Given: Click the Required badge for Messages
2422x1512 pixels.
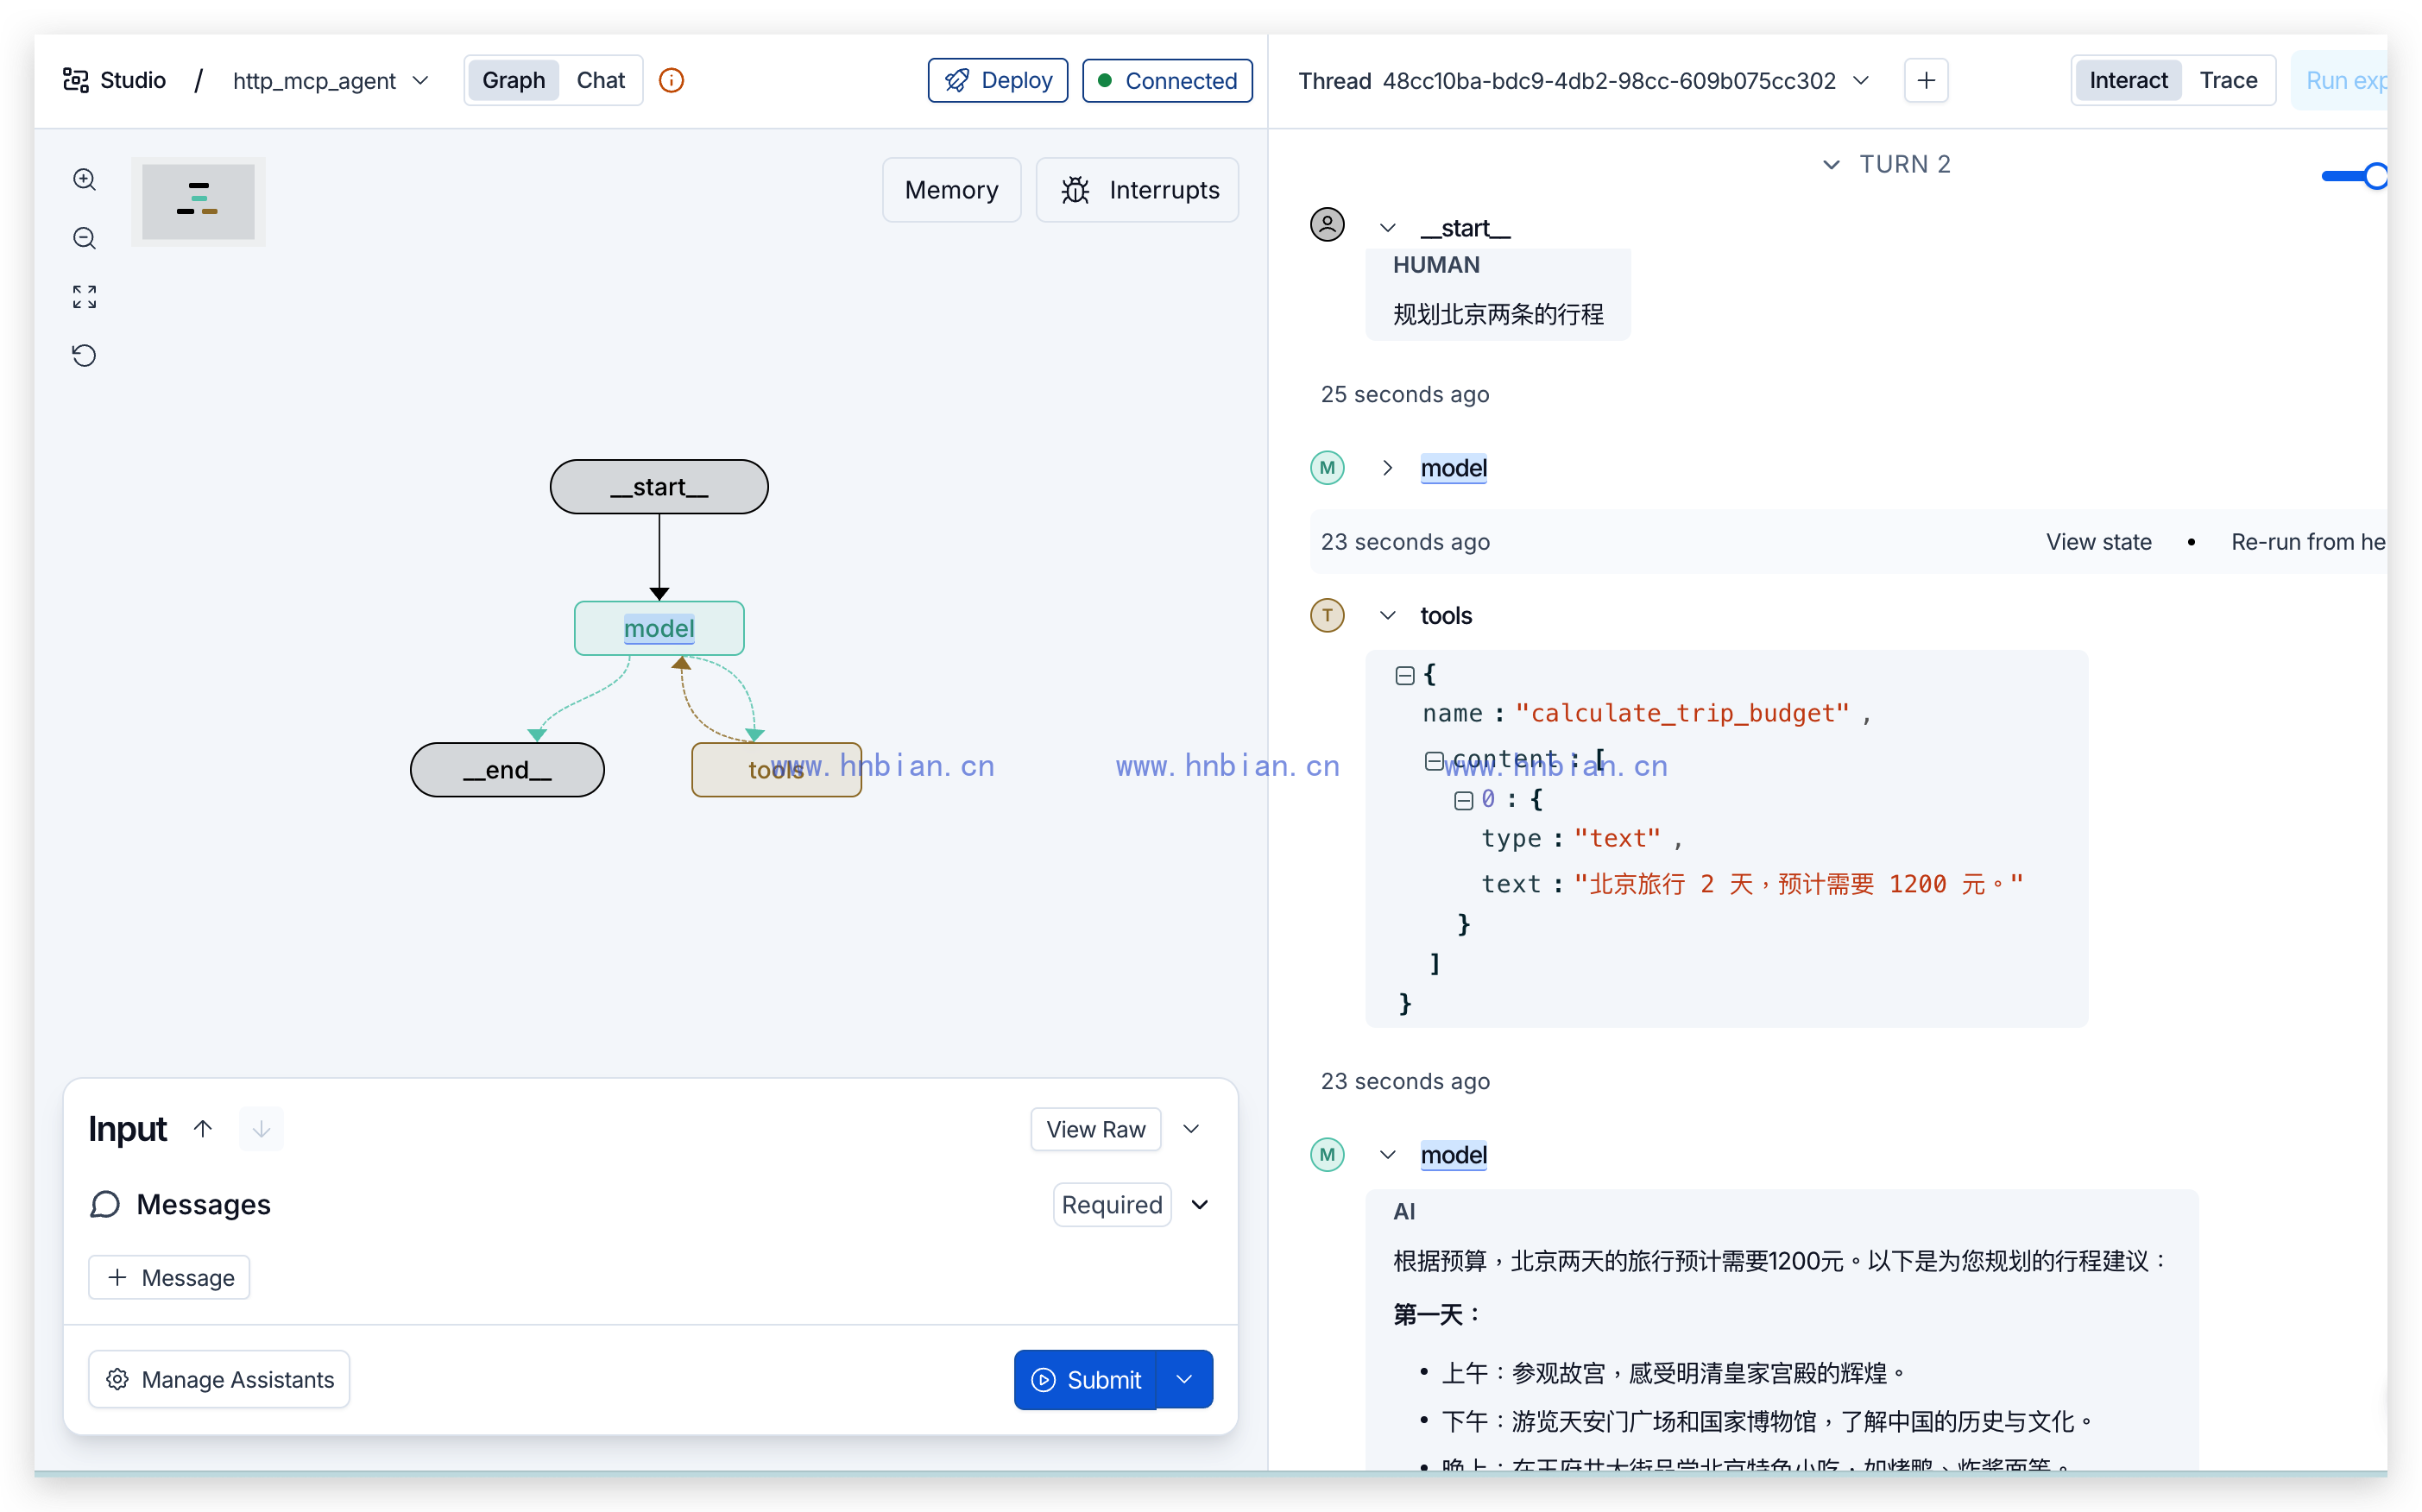Looking at the screenshot, I should click(x=1112, y=1205).
